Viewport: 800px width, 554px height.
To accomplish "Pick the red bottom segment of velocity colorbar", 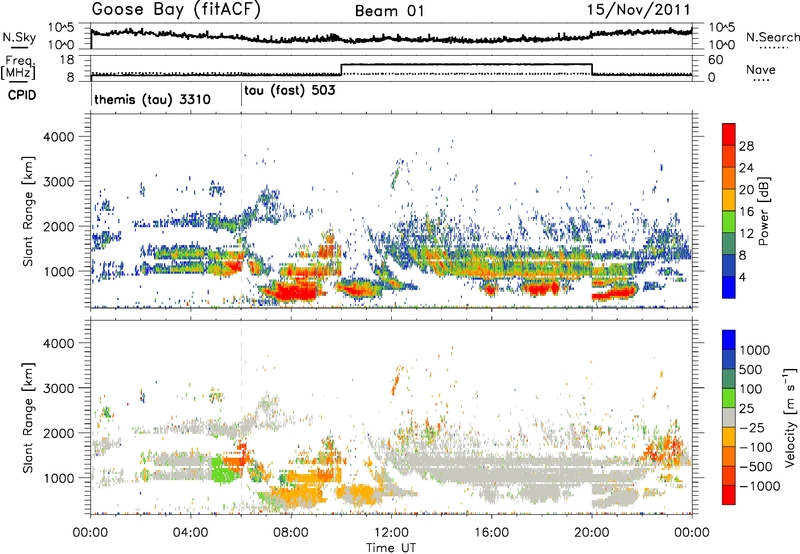I will (x=729, y=495).
